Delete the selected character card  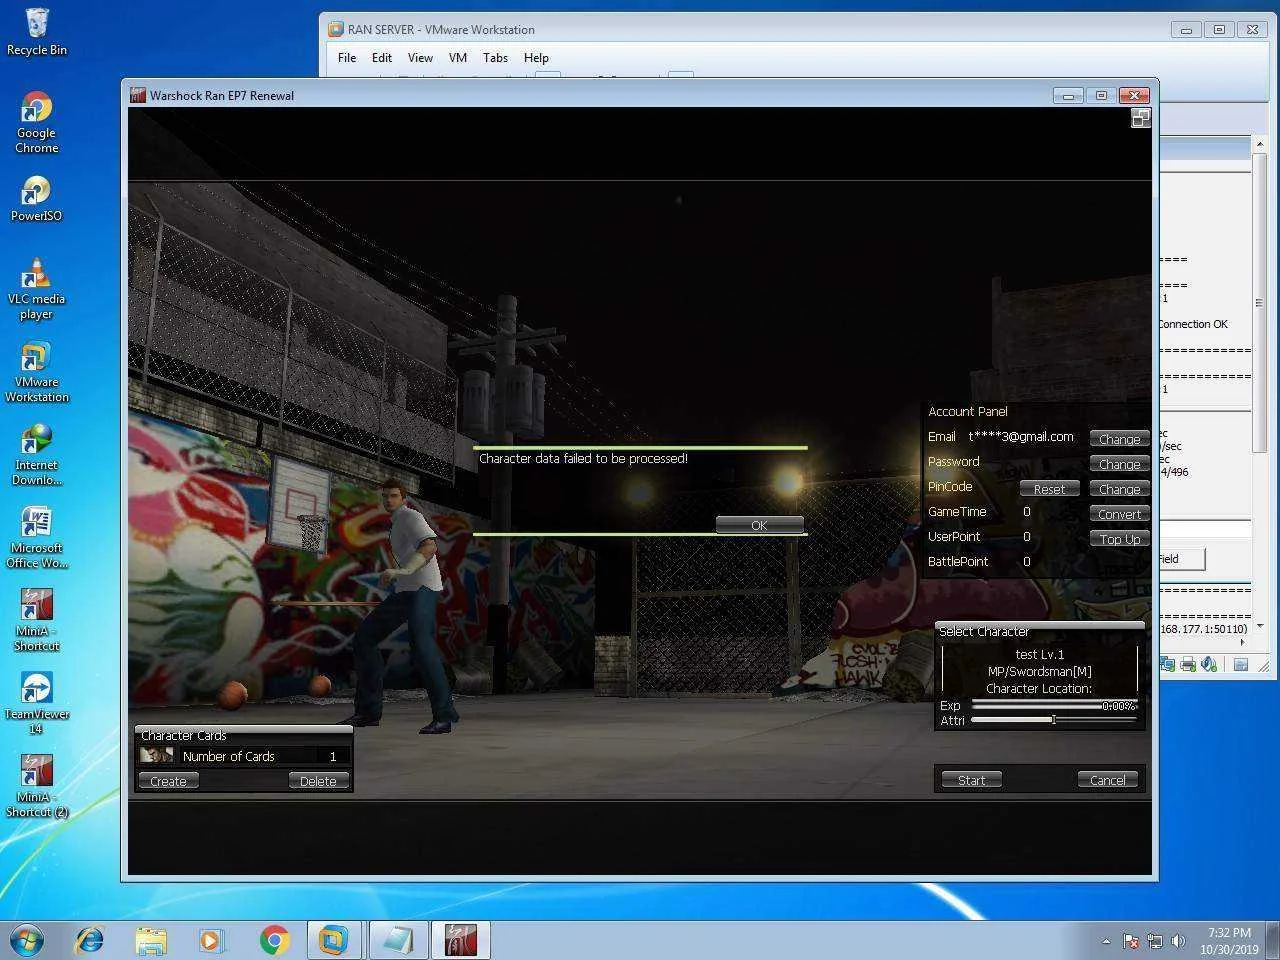click(318, 781)
